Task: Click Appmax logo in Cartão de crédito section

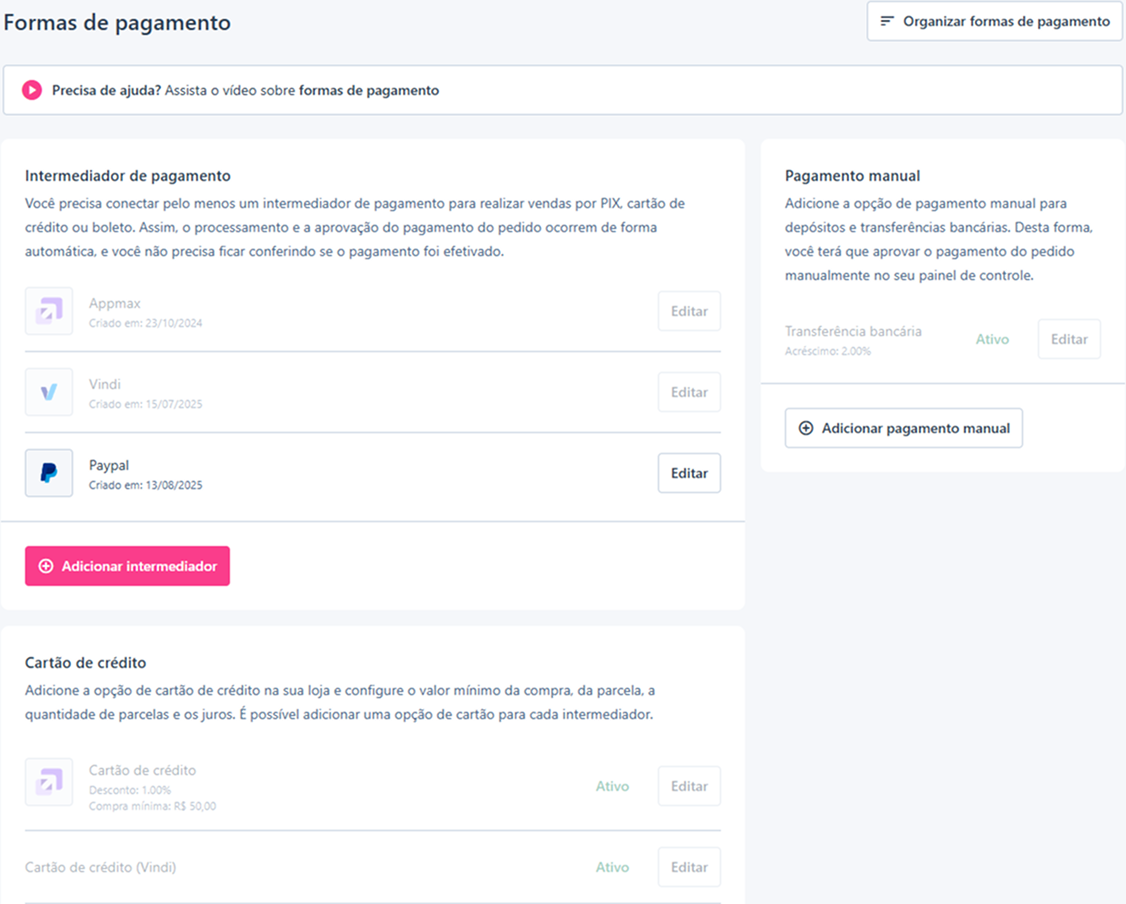Action: (x=49, y=782)
